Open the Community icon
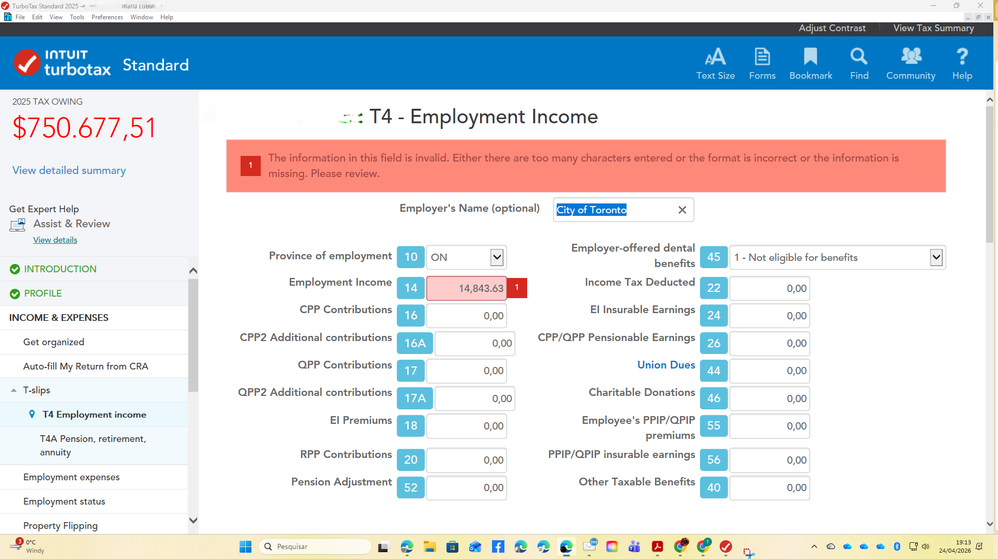998x559 pixels. [910, 63]
